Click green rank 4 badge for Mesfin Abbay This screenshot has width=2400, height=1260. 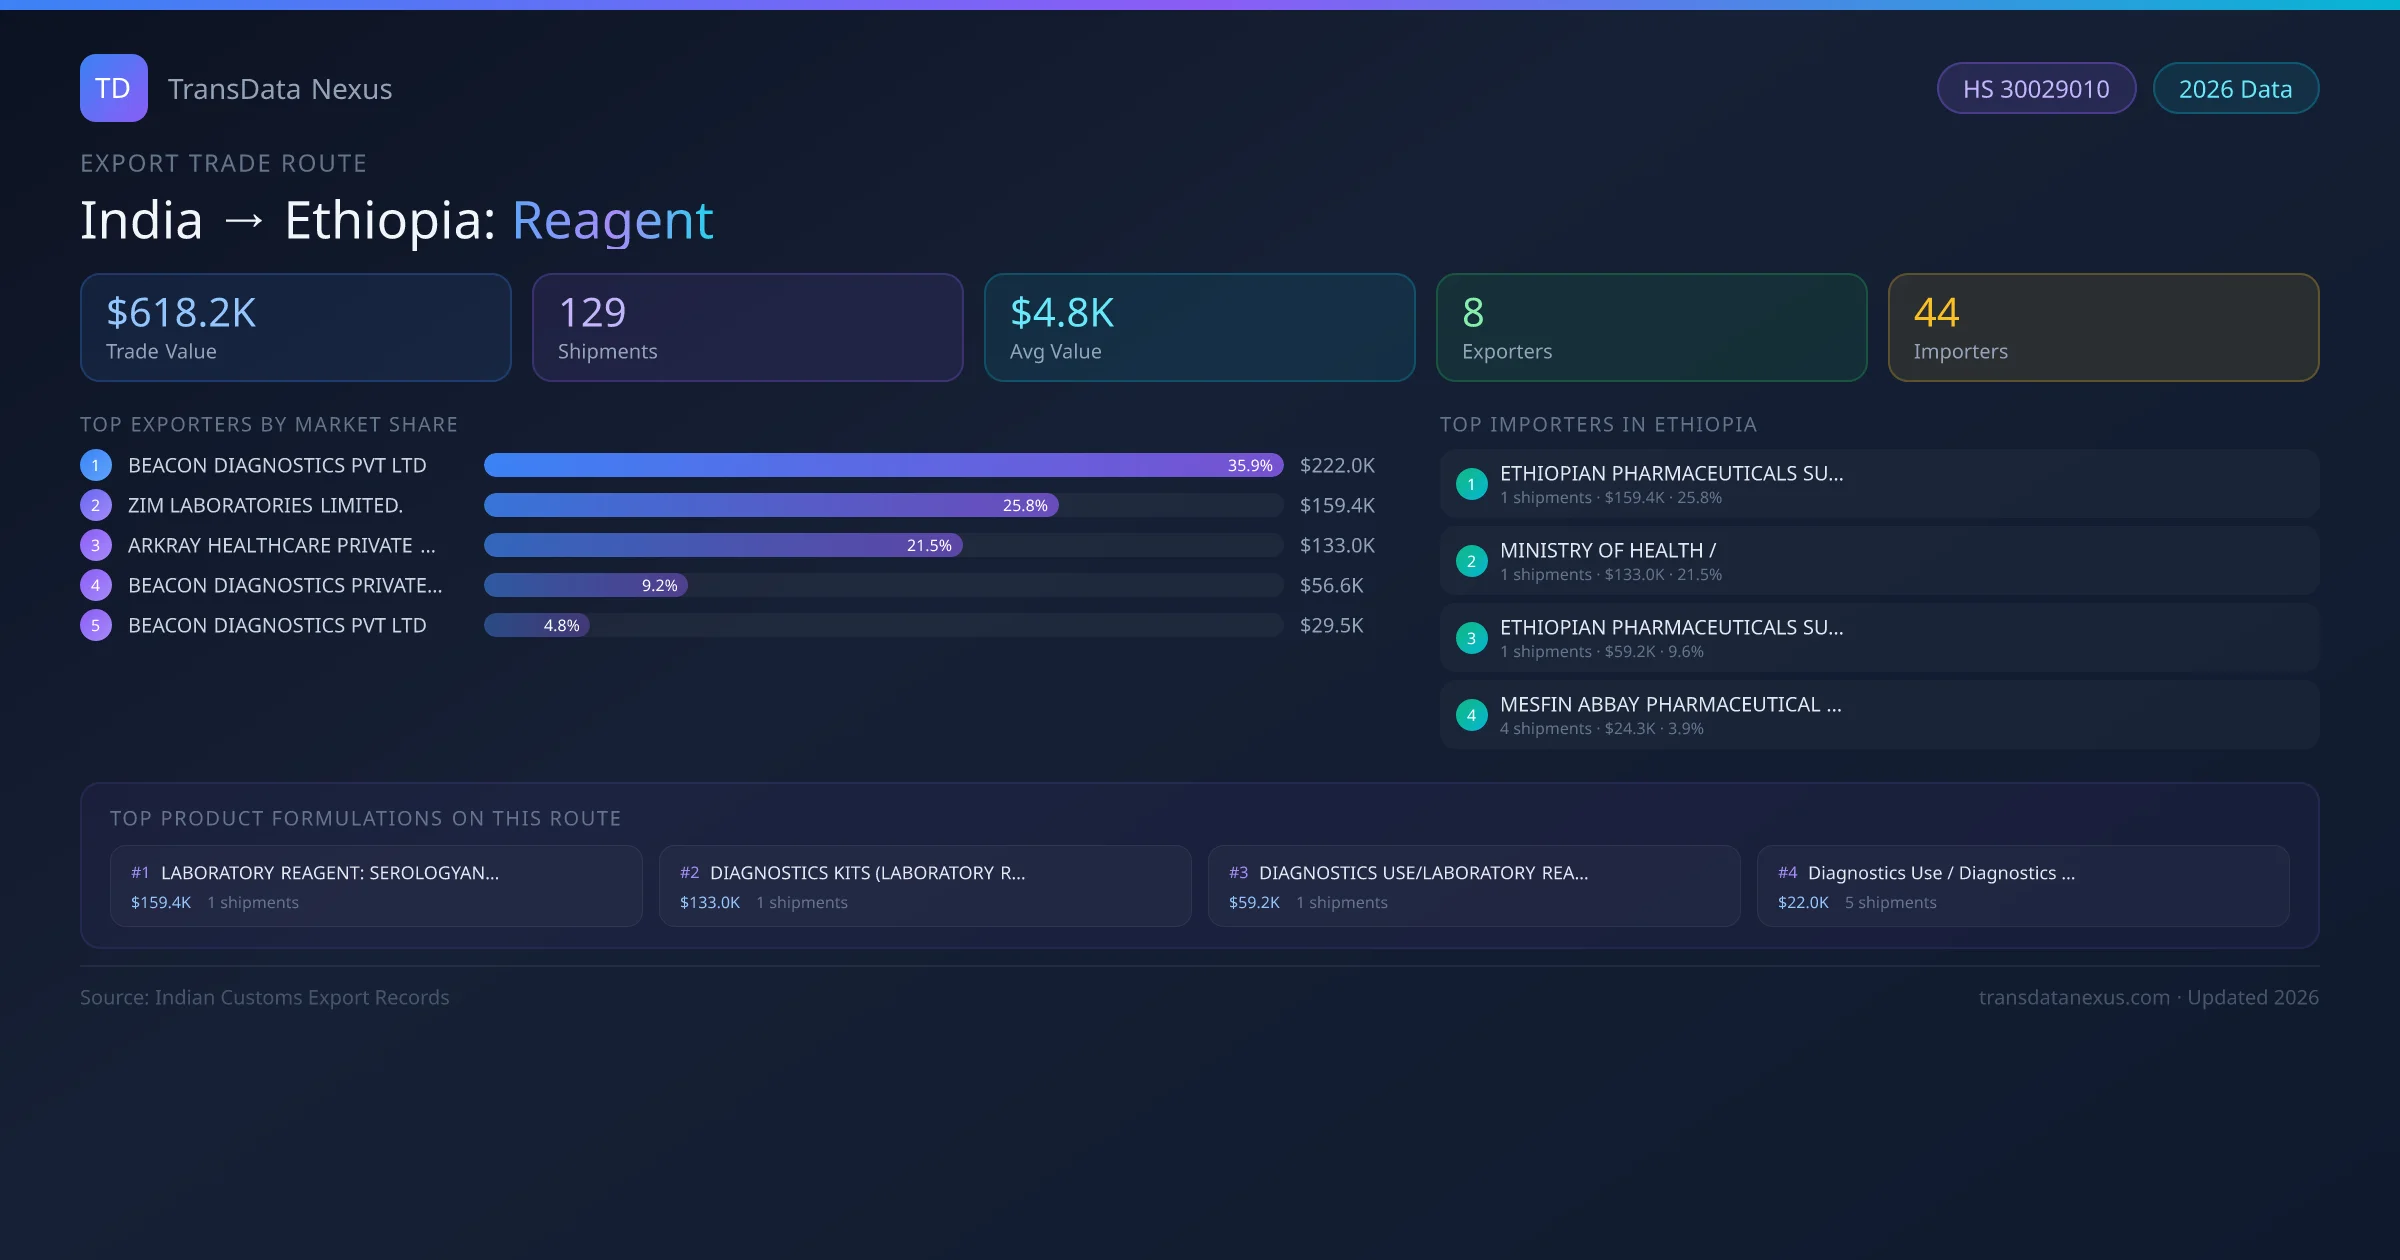pos(1471,715)
